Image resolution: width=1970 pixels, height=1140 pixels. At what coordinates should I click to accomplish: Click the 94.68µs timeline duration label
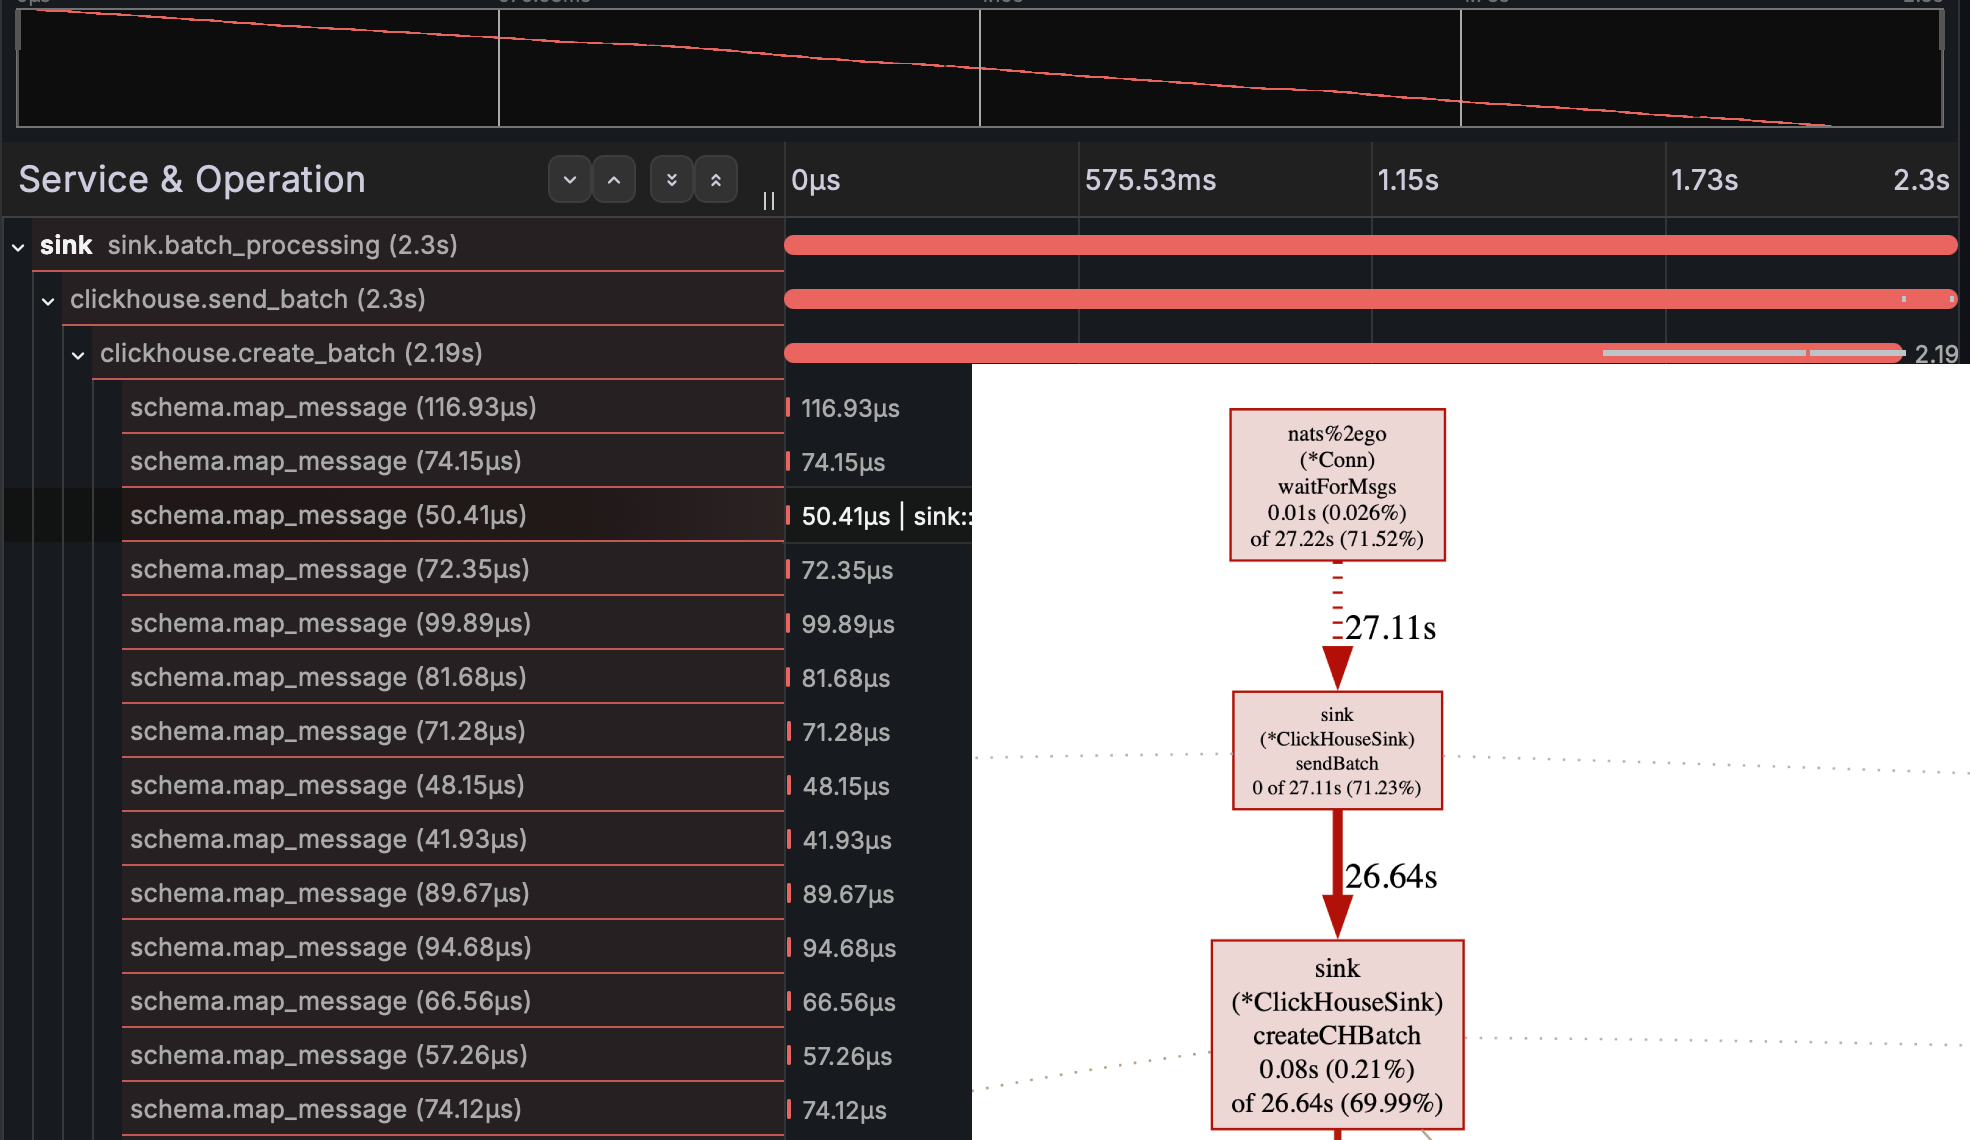tap(849, 948)
